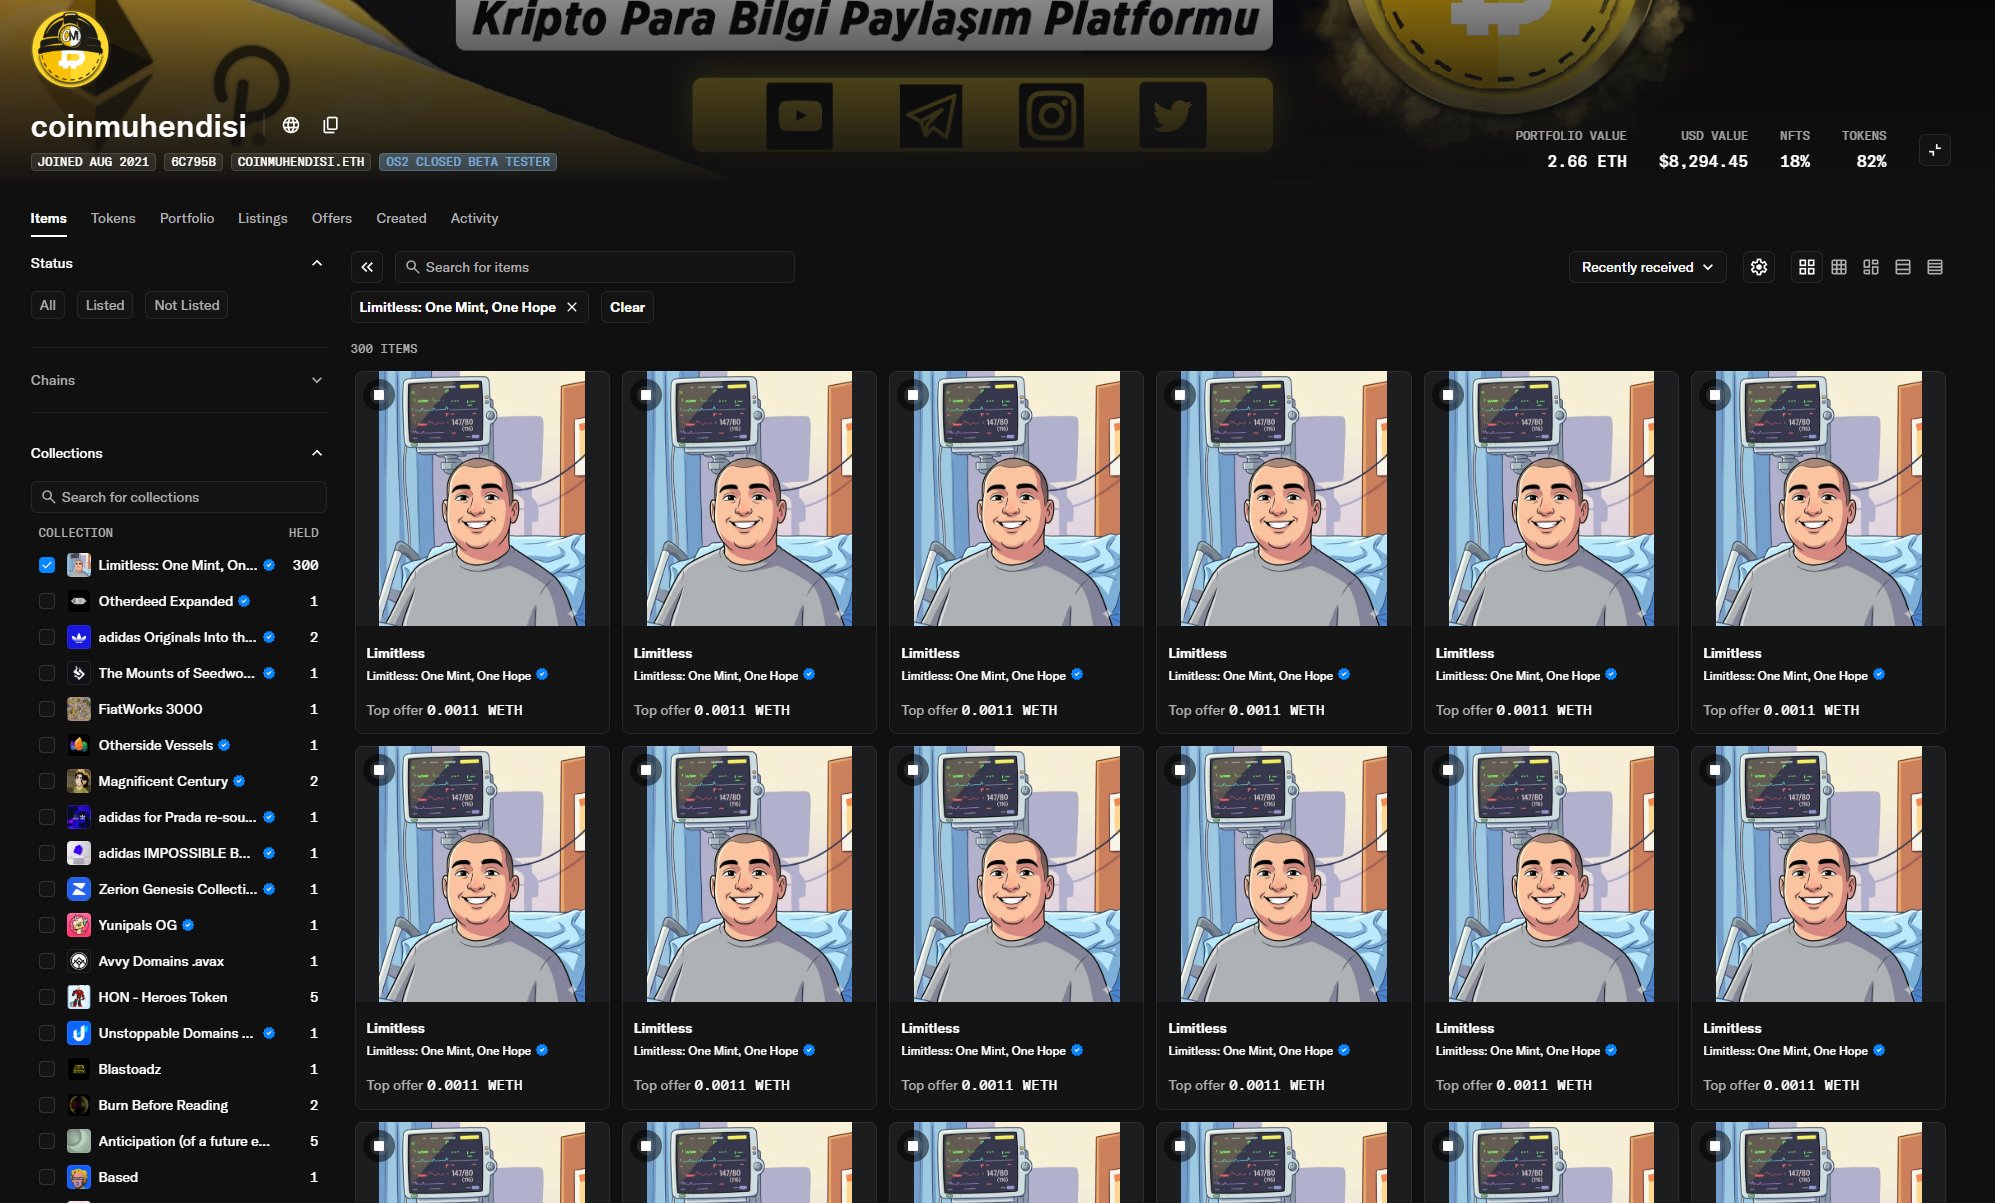Collapse the Status filter section
The image size is (1995, 1203).
(317, 263)
